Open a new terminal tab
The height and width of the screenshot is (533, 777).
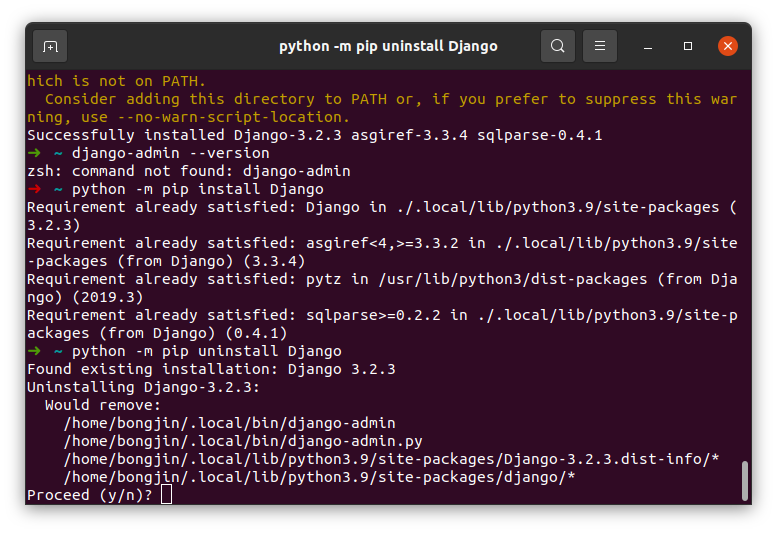(x=50, y=47)
